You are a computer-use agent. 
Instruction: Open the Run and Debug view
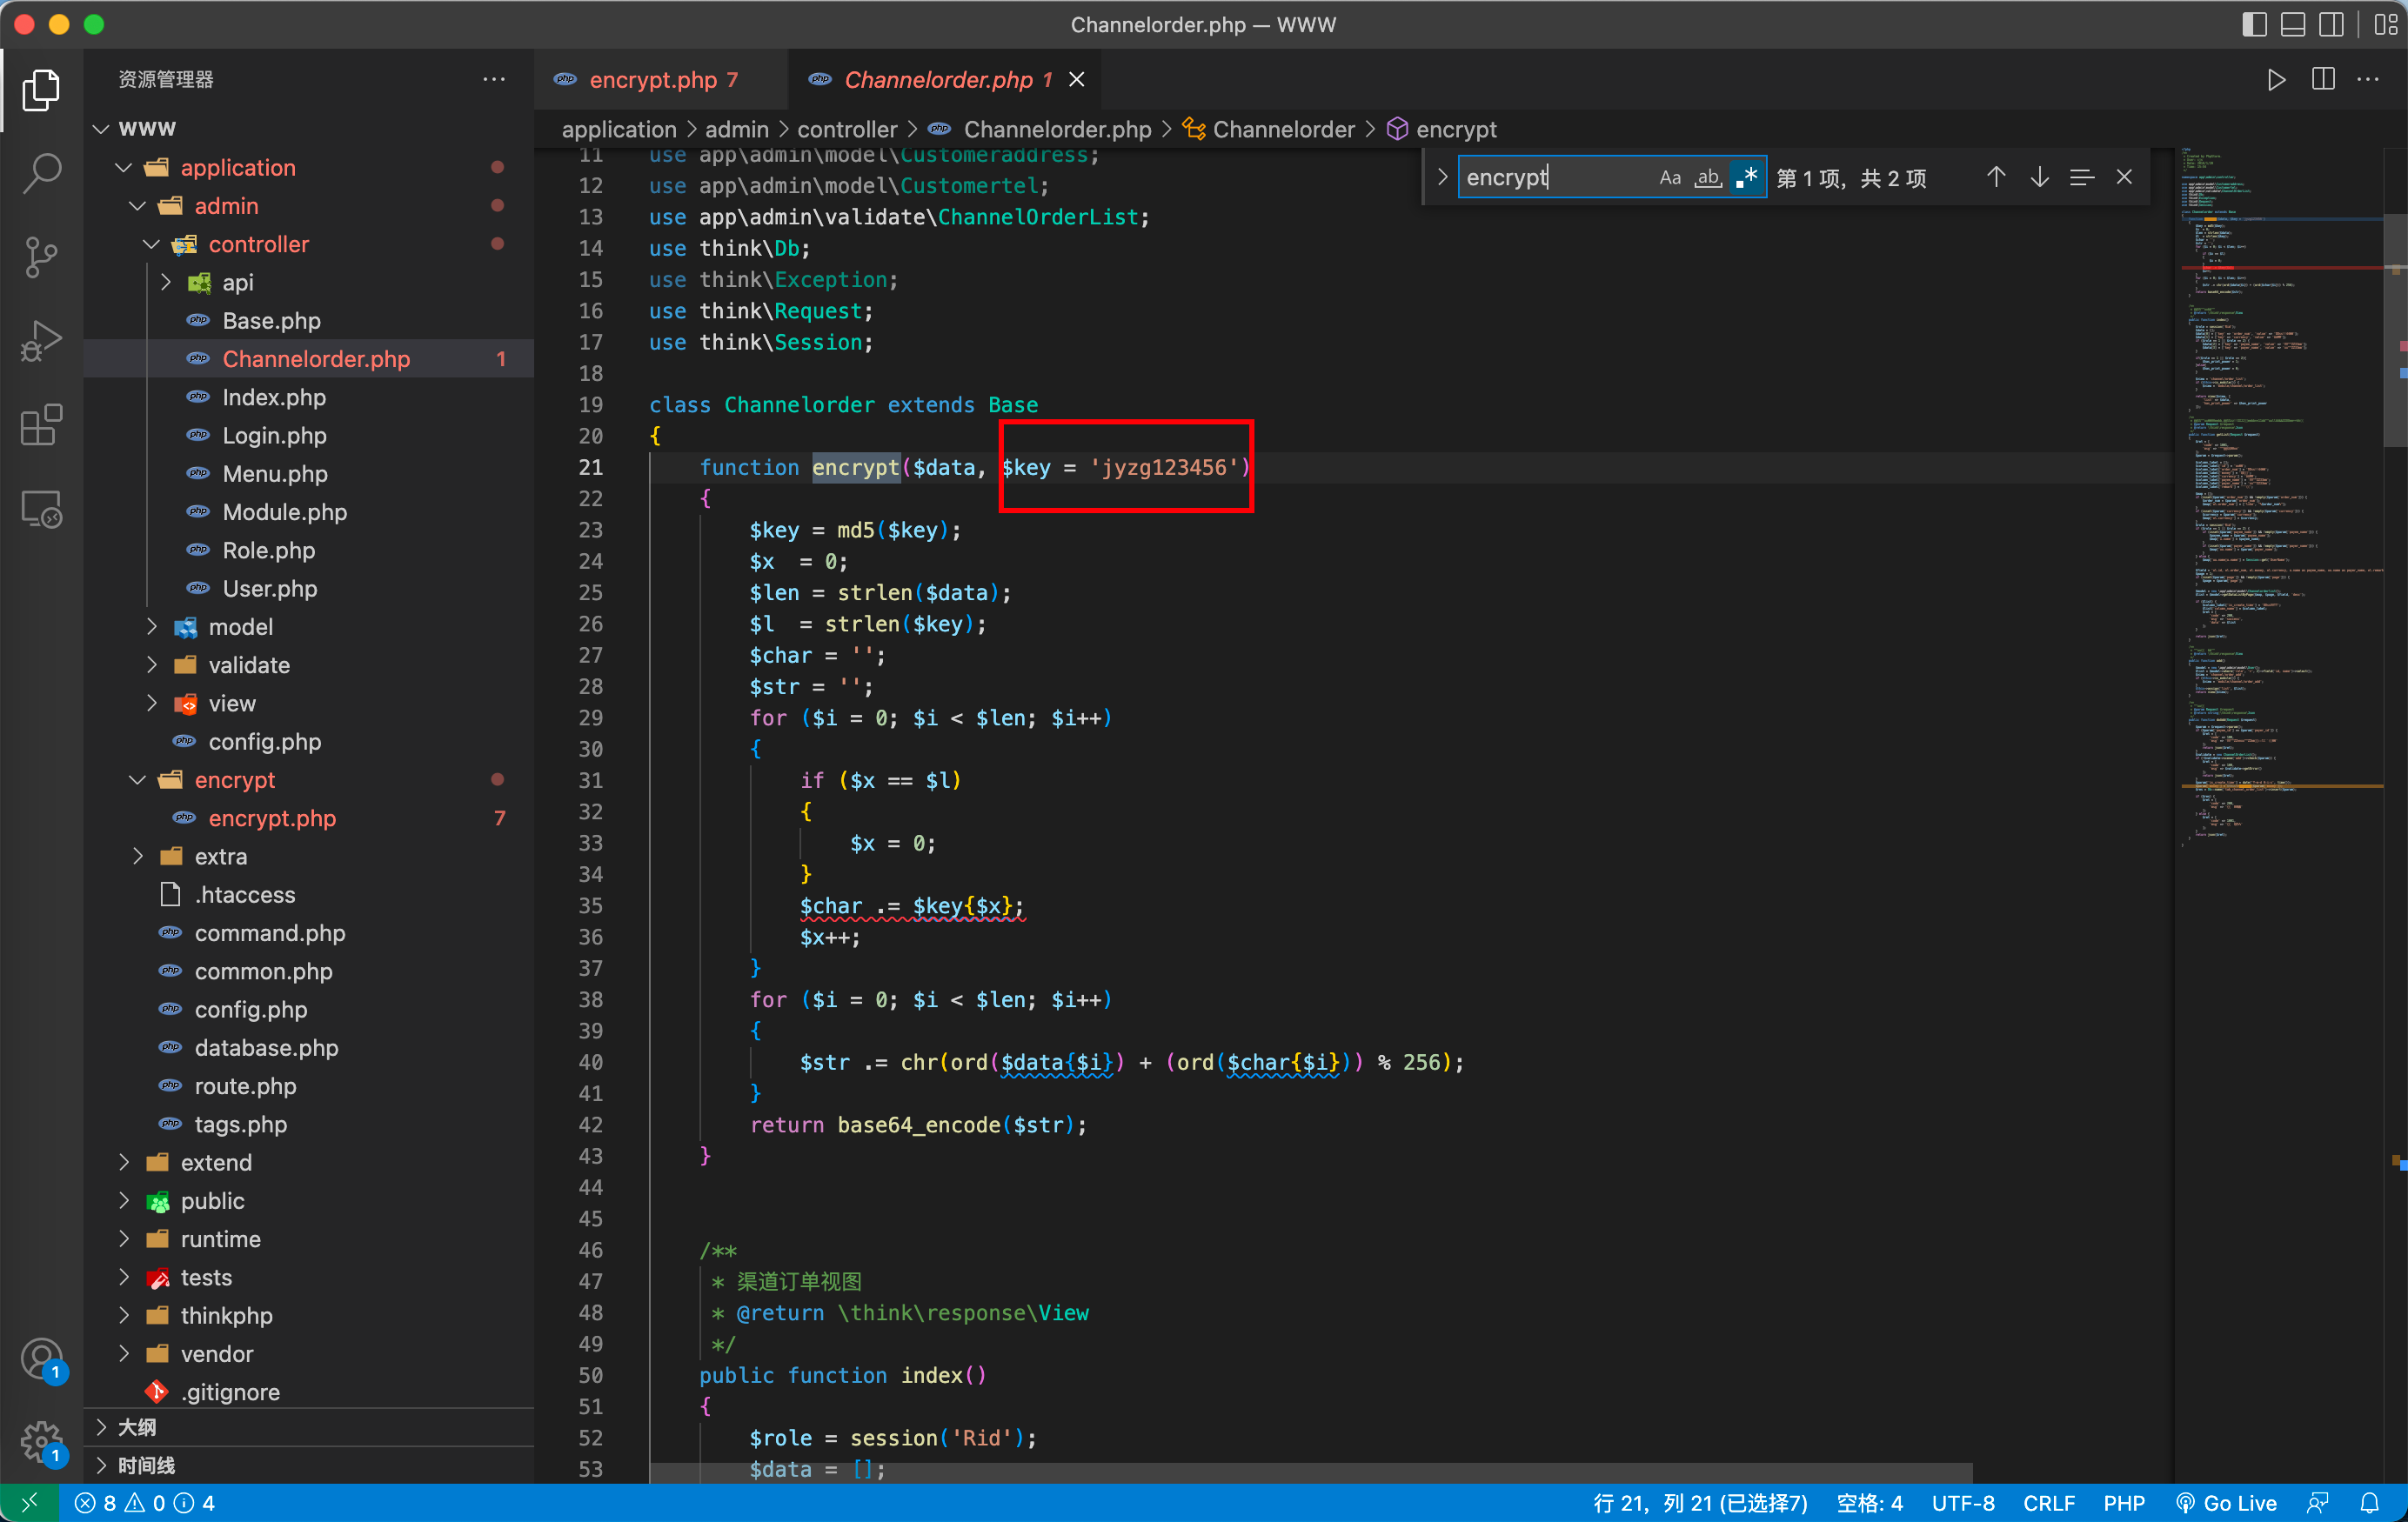(41, 341)
